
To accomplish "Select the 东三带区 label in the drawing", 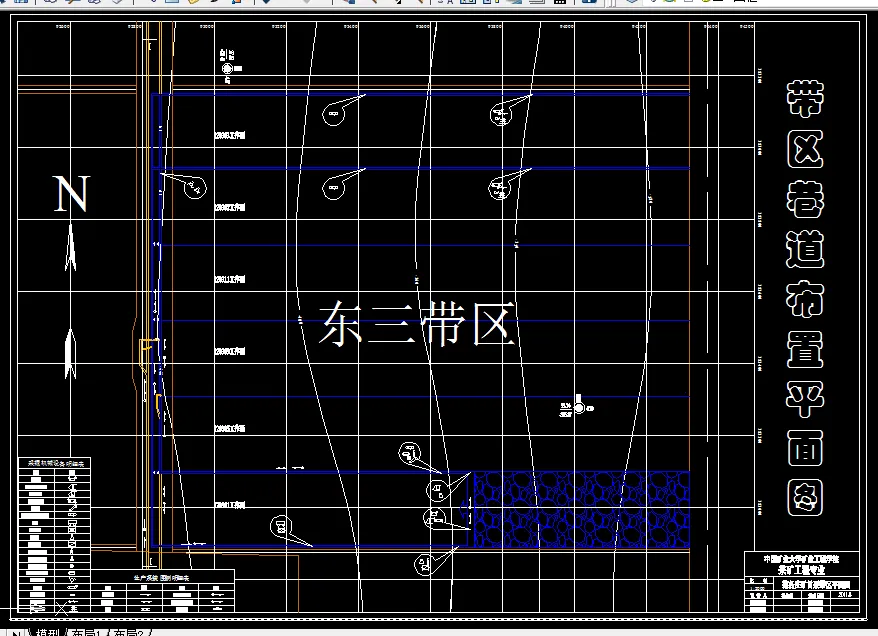I will tap(417, 324).
